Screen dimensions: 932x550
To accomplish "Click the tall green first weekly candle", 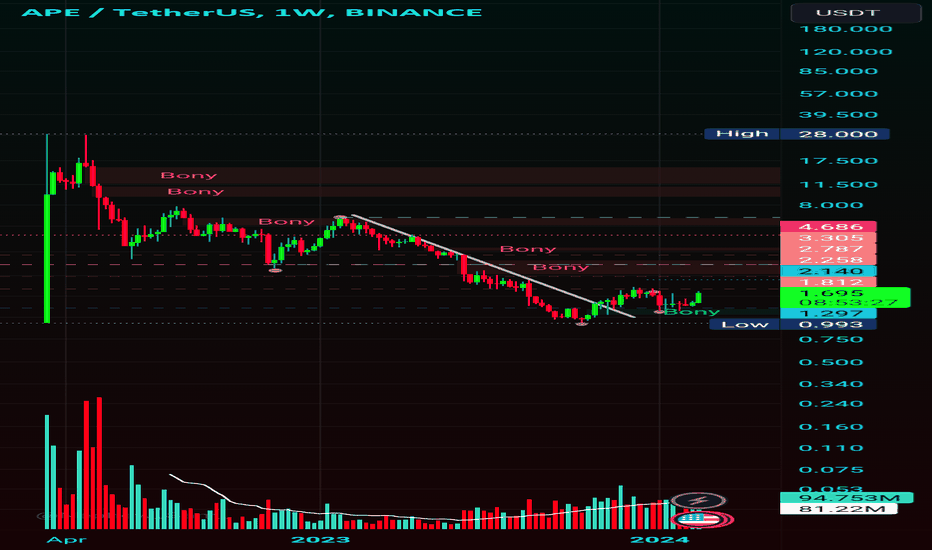I will (x=47, y=258).
